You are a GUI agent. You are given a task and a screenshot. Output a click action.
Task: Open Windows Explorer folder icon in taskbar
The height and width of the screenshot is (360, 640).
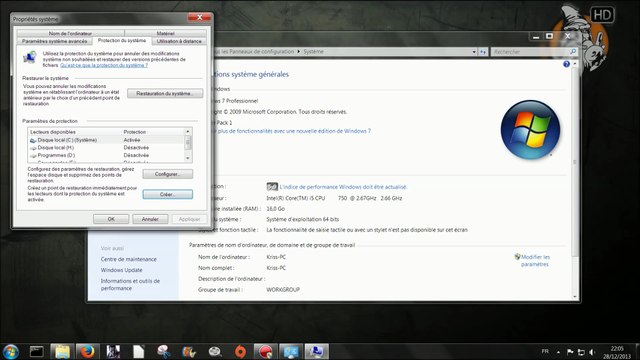62,351
